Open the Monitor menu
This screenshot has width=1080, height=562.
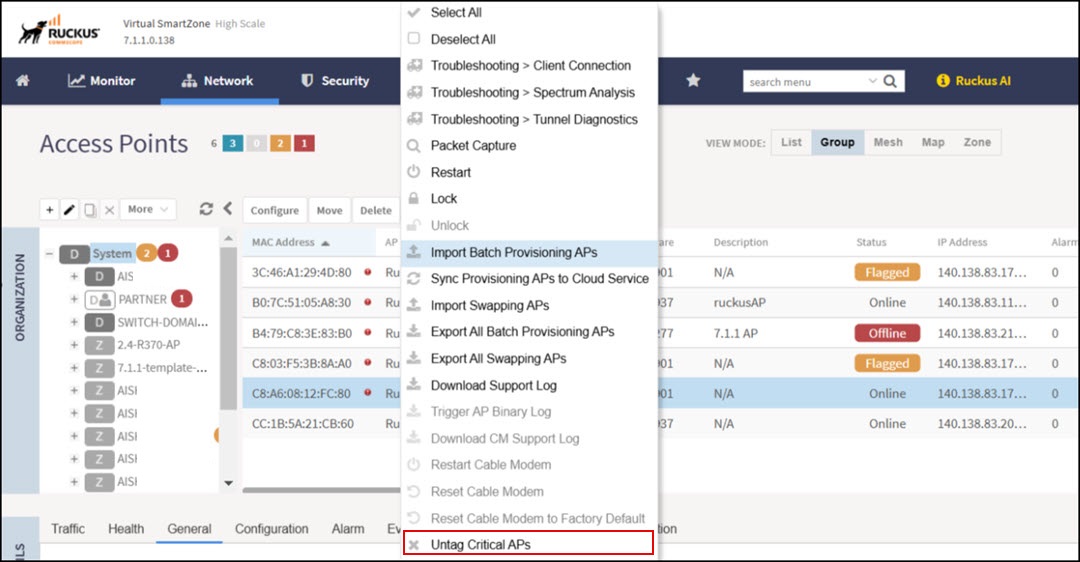tap(101, 81)
